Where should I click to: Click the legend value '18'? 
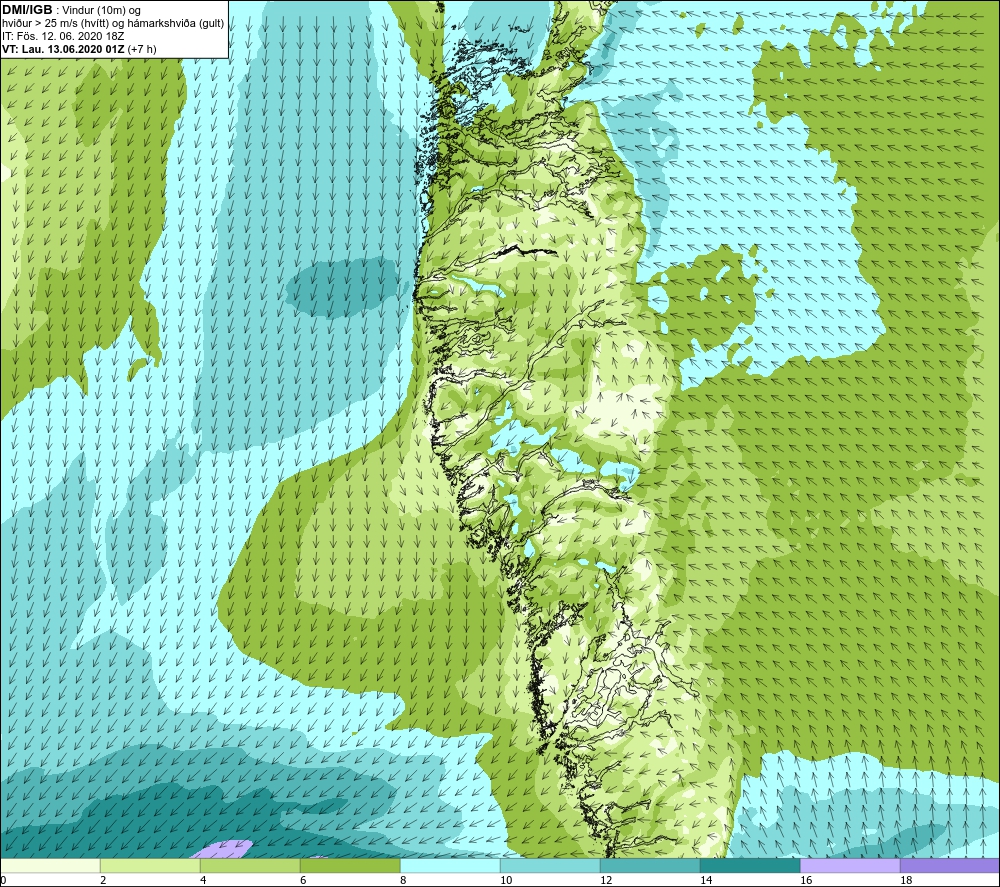[906, 880]
